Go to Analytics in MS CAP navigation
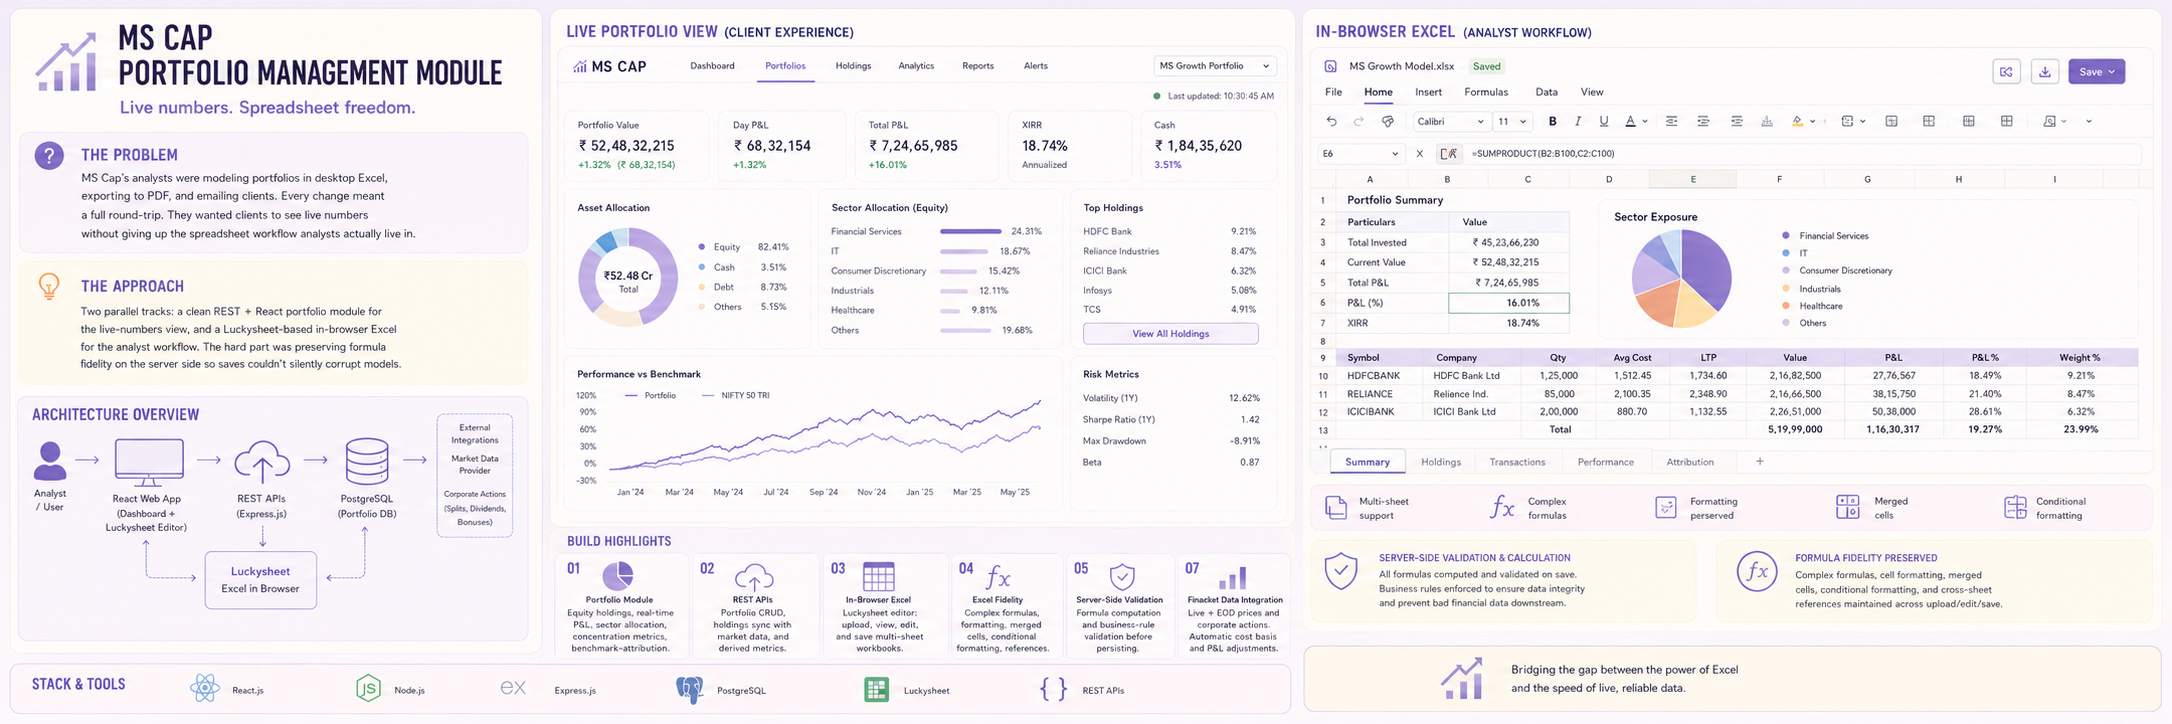The height and width of the screenshot is (724, 2172). (916, 66)
